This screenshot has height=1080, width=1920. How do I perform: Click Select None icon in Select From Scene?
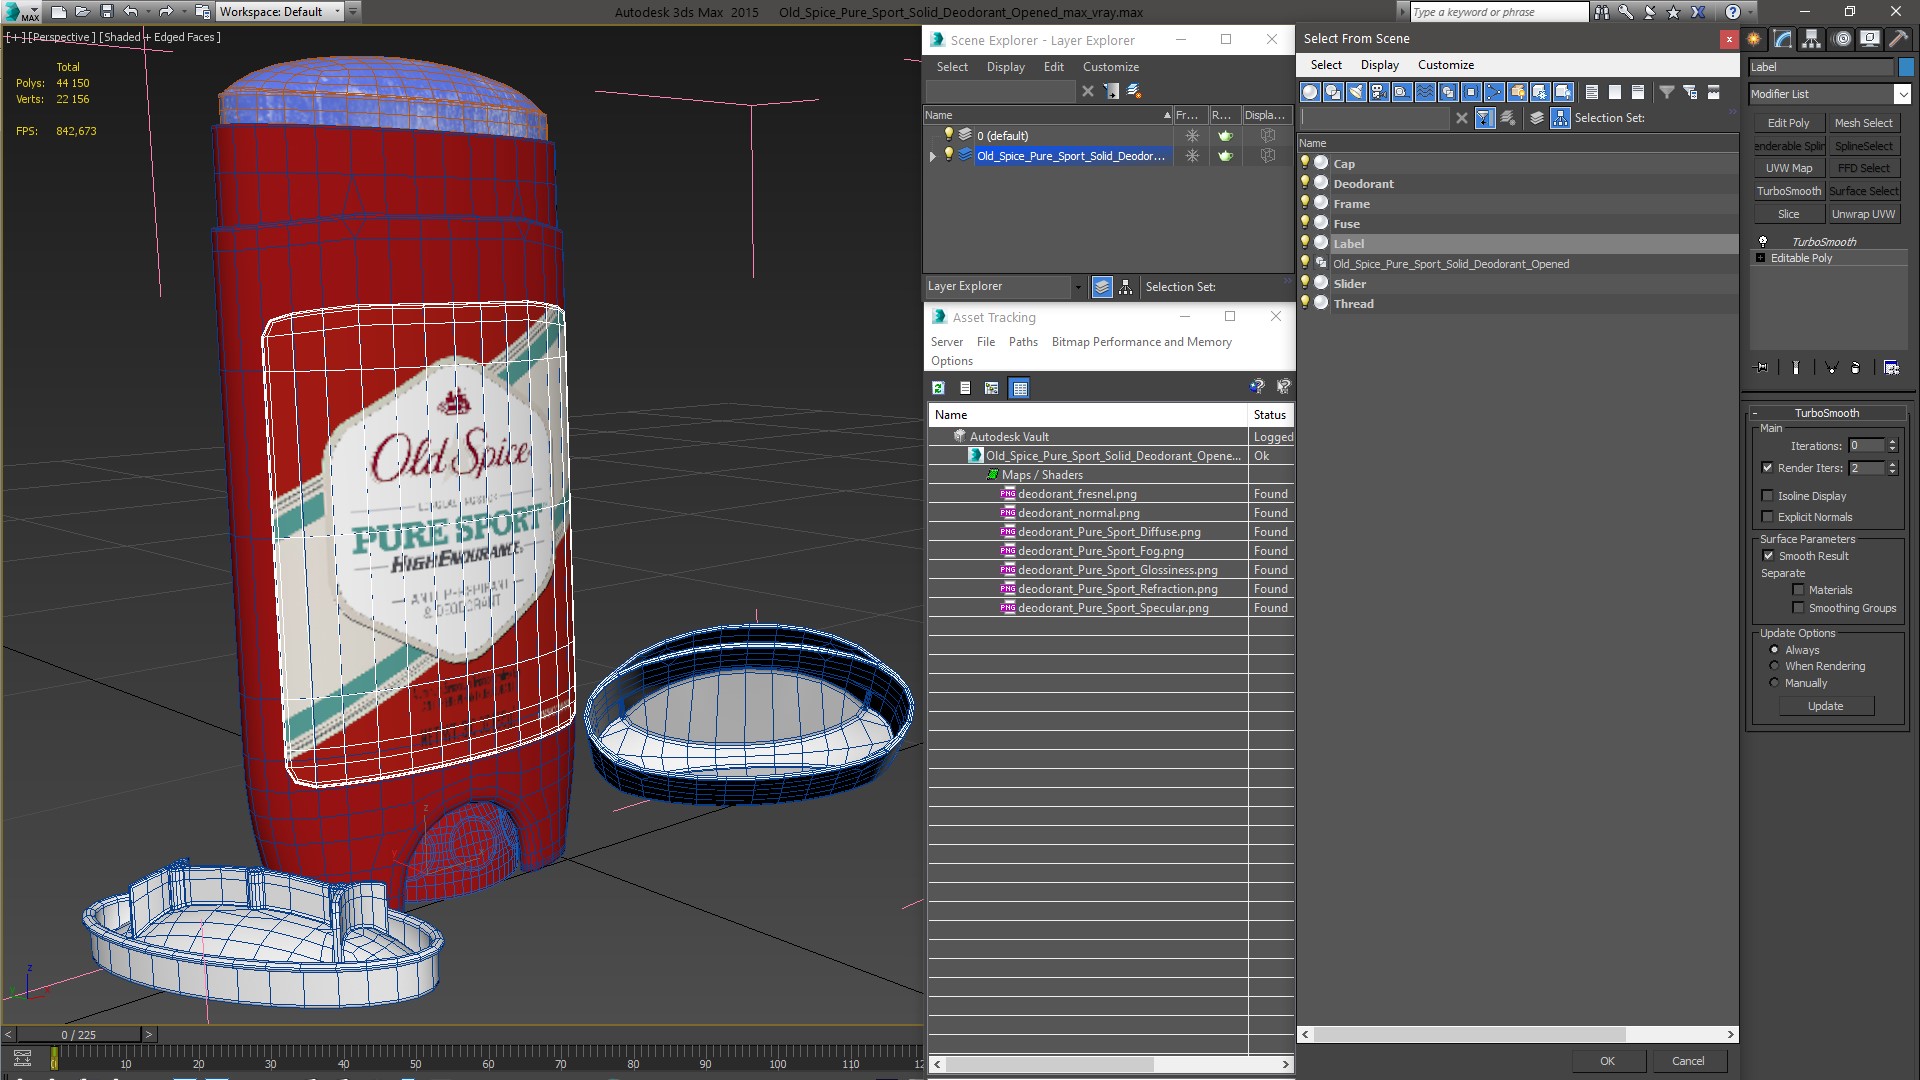1615,92
